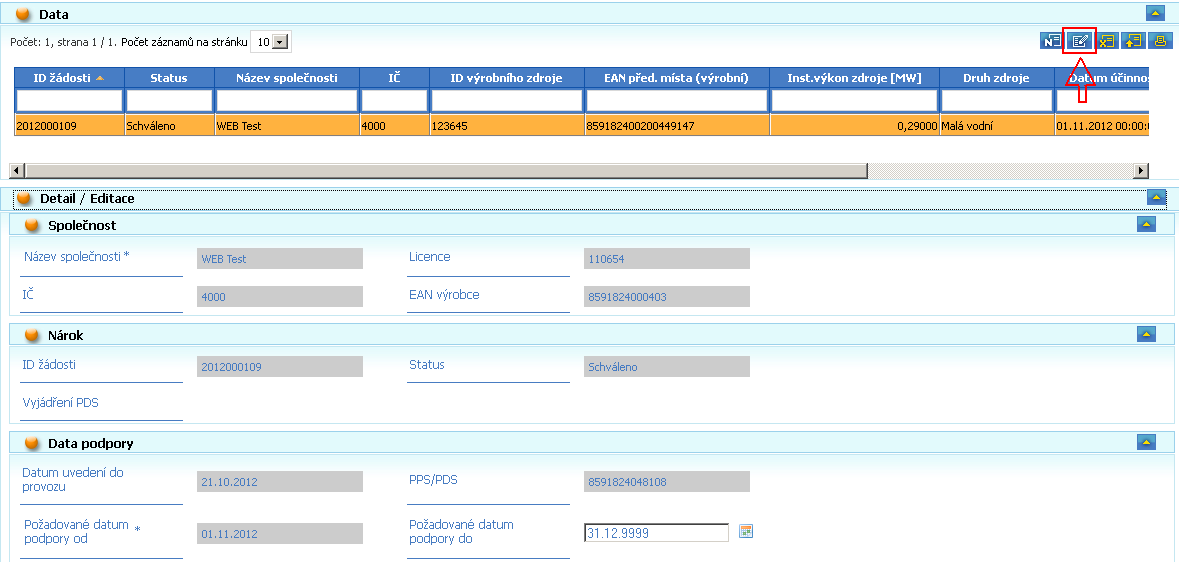Sort by Název společnosti column header
This screenshot has height=562, width=1179.
point(286,77)
